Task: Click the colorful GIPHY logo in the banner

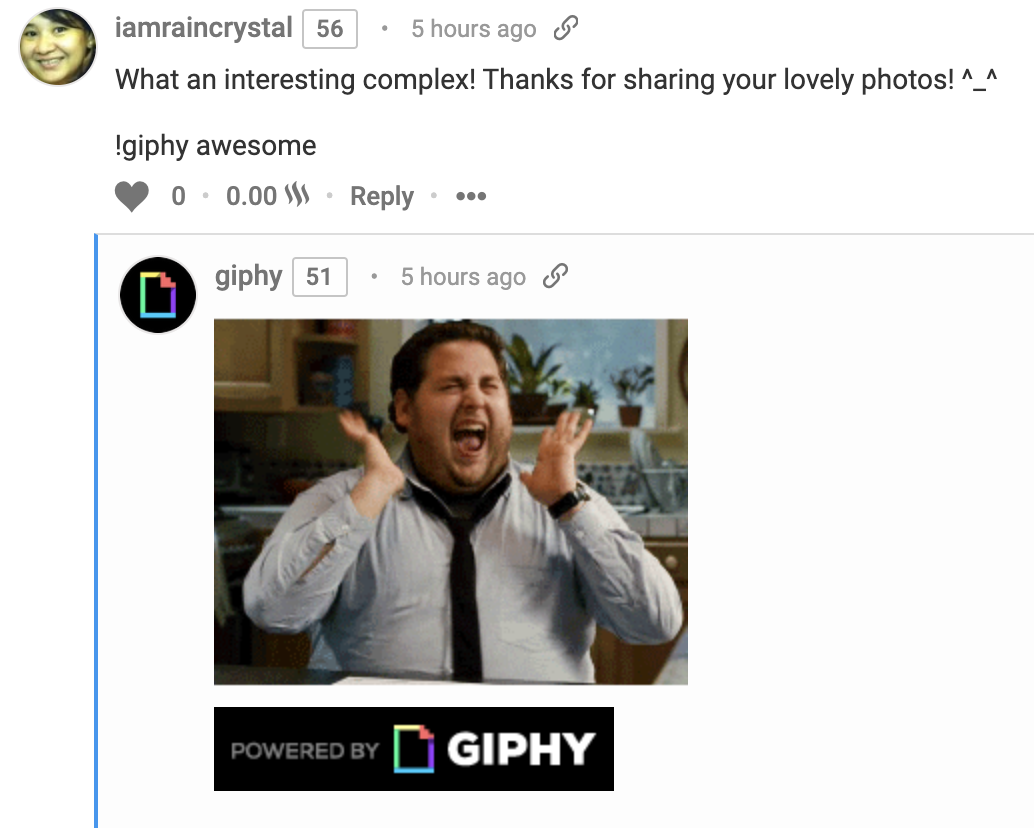Action: coord(414,748)
